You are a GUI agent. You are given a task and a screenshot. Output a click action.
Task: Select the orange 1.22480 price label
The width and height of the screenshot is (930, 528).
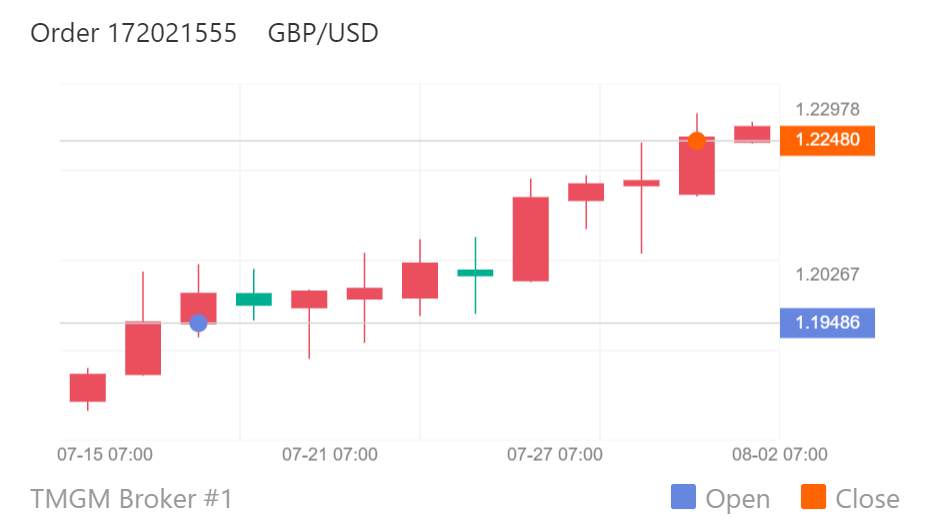pos(827,140)
